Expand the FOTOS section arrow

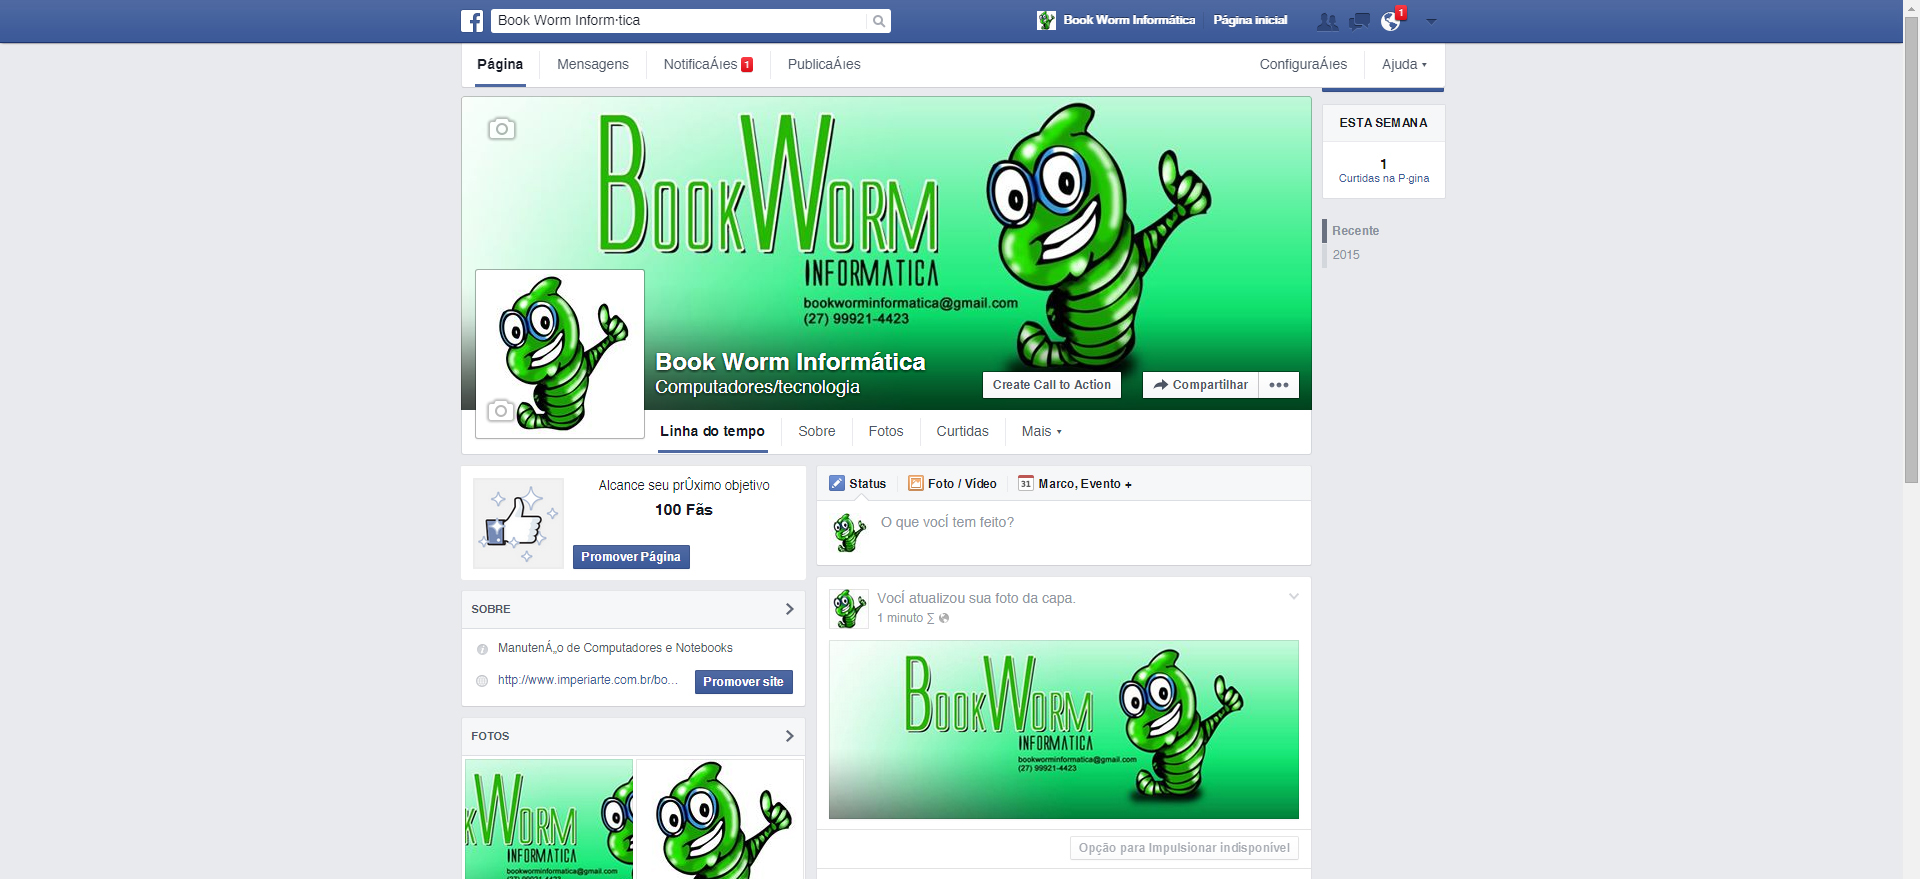coord(789,736)
